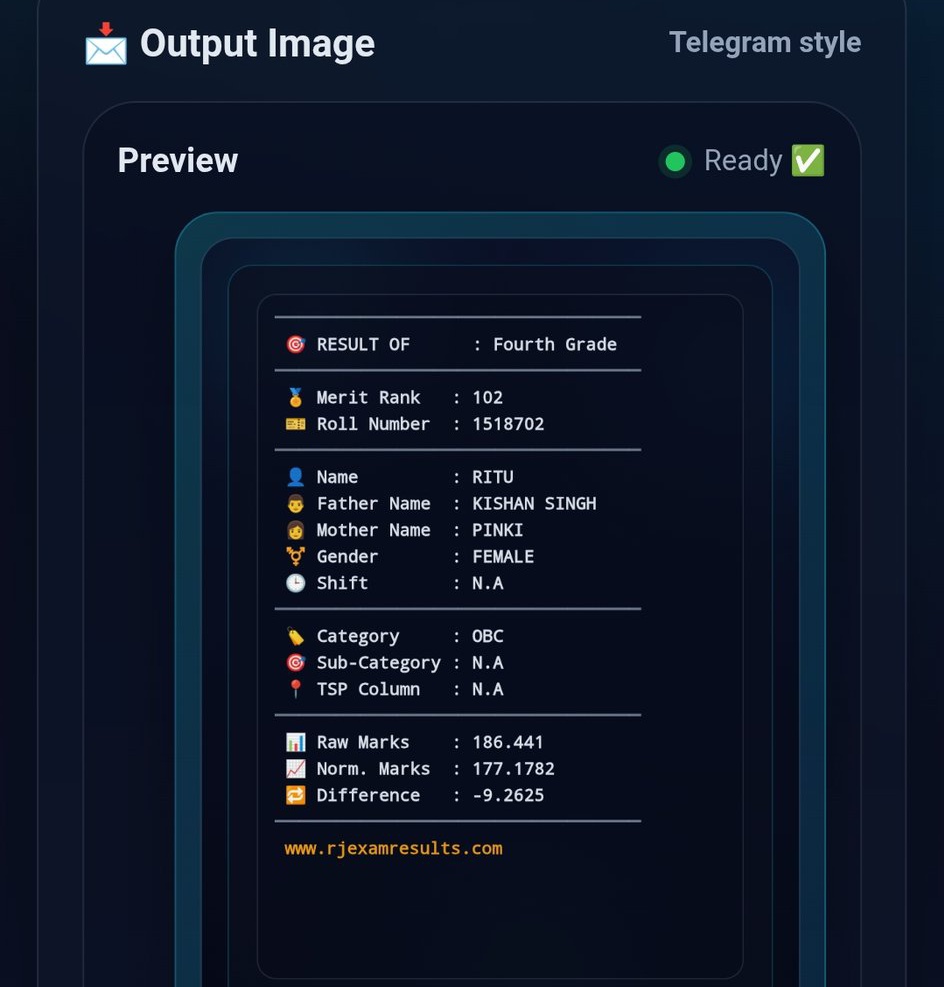Click the target icon beside RESULT OF
The width and height of the screenshot is (944, 987).
(x=296, y=344)
